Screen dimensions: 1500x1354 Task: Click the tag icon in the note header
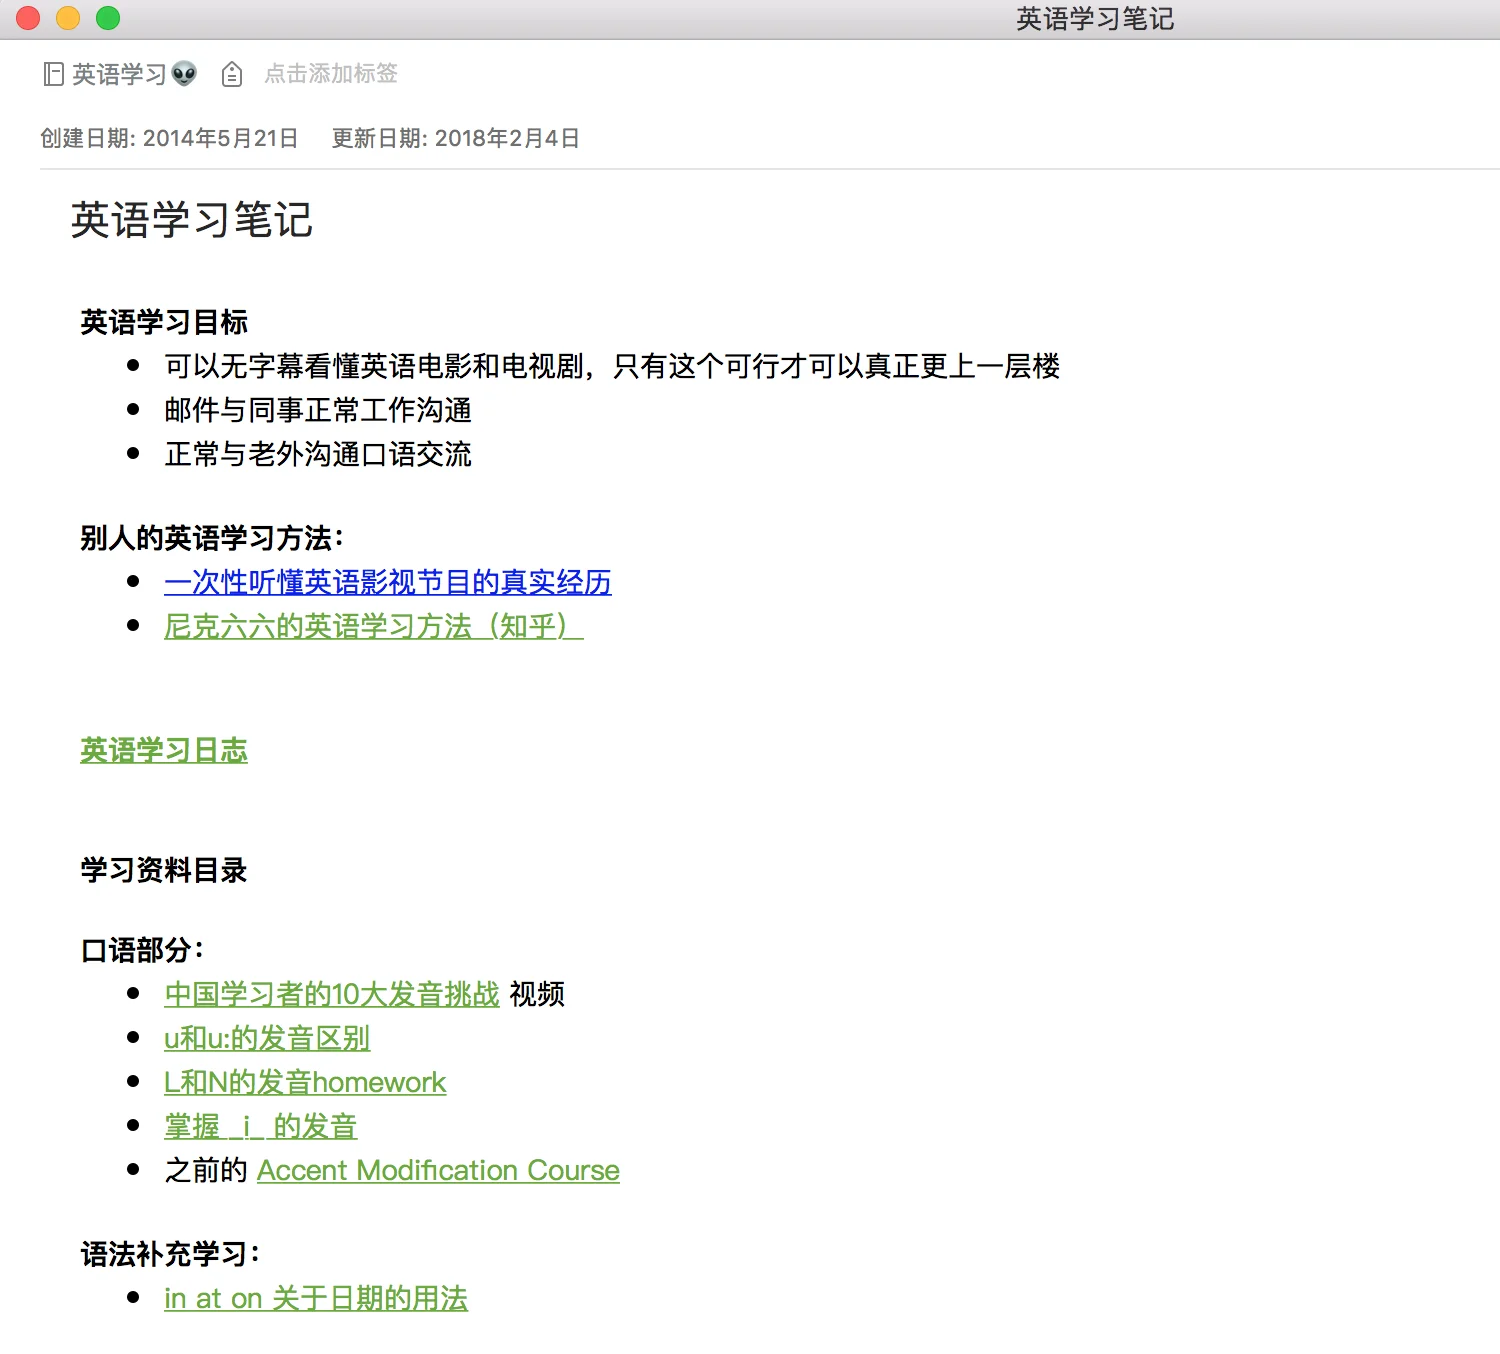(x=232, y=74)
